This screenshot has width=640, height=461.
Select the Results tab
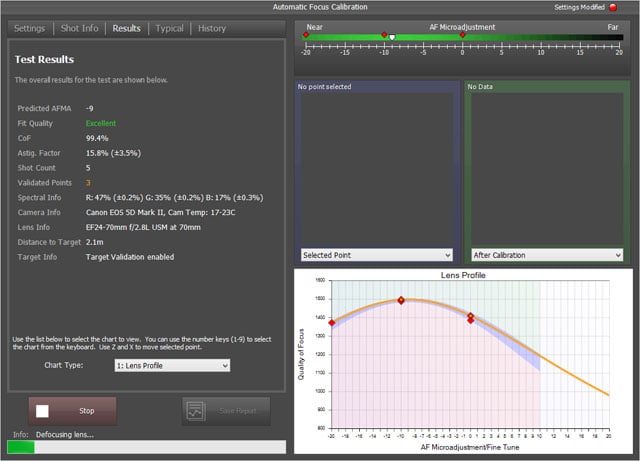click(127, 28)
